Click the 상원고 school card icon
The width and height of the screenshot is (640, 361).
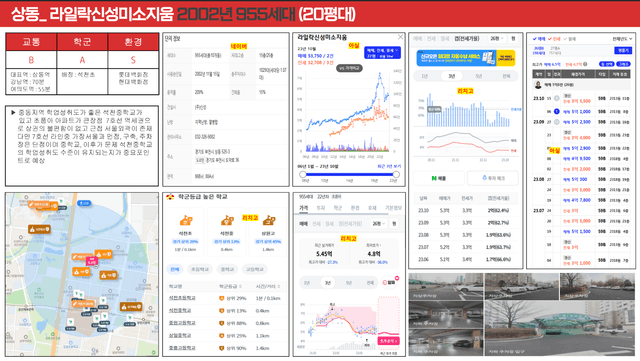(269, 221)
